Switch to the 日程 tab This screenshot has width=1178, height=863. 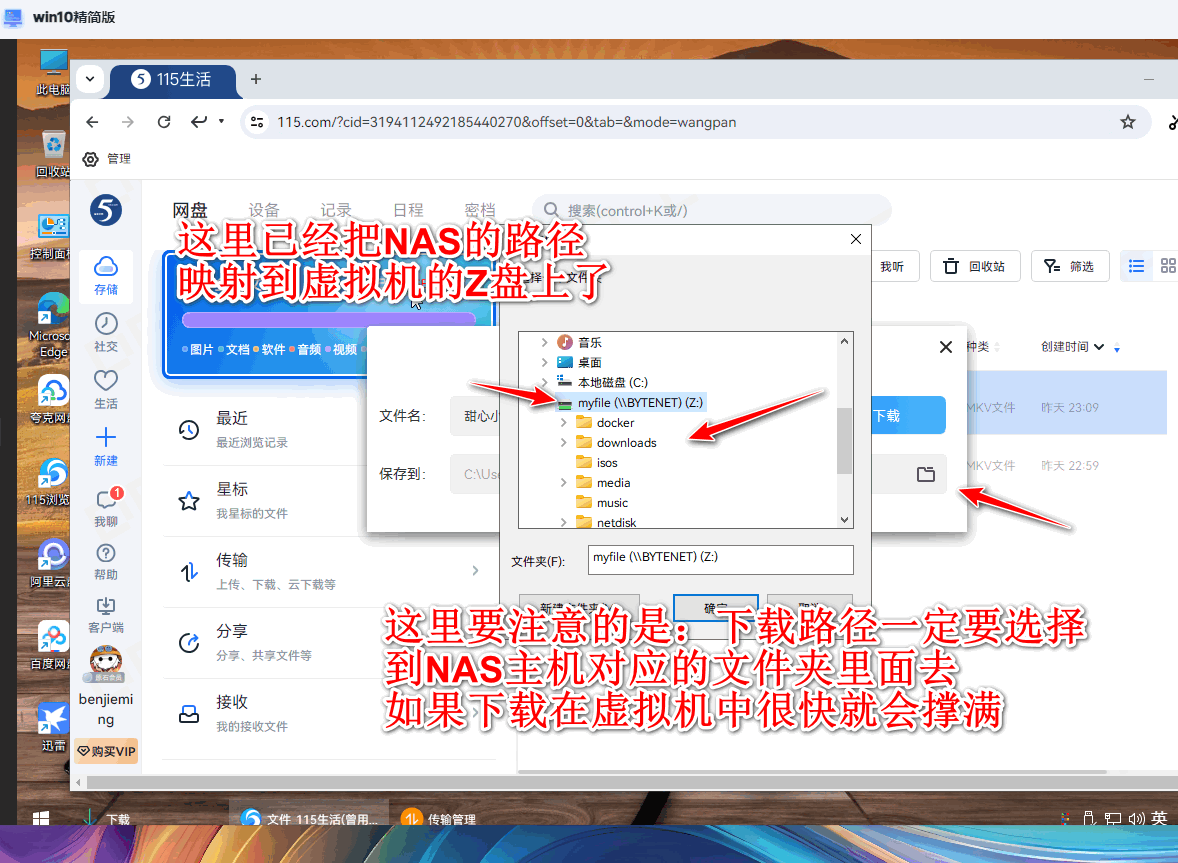[408, 210]
